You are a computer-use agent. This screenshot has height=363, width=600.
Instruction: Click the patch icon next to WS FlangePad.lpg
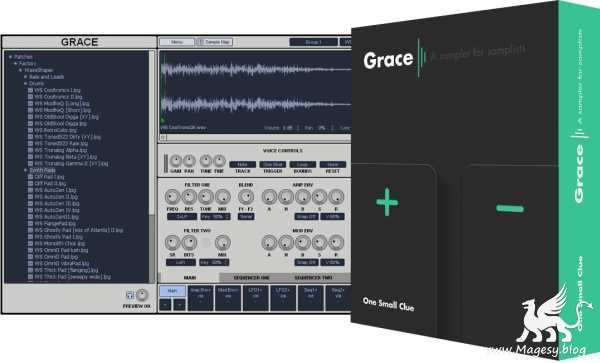click(30, 223)
